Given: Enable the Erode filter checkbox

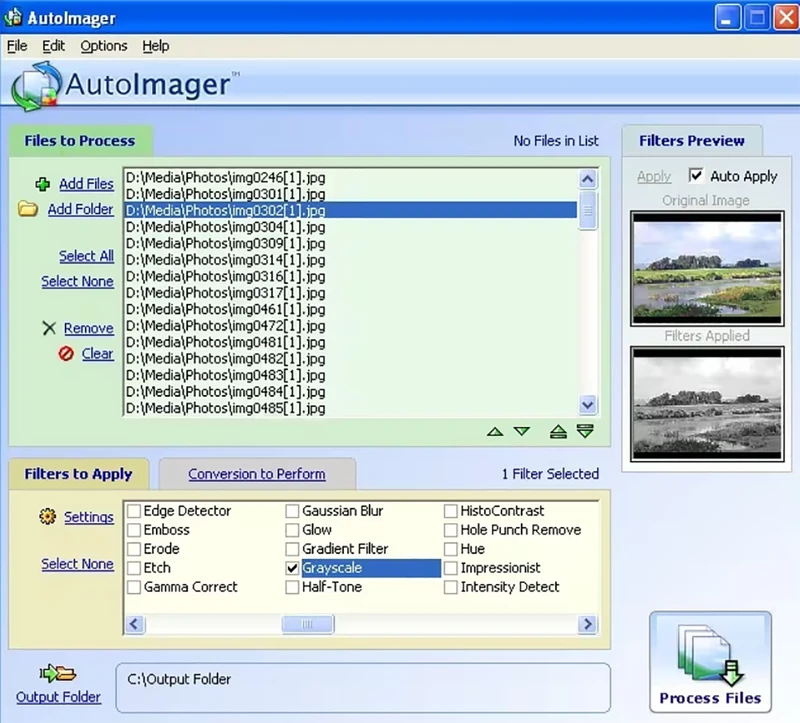Looking at the screenshot, I should pos(134,549).
